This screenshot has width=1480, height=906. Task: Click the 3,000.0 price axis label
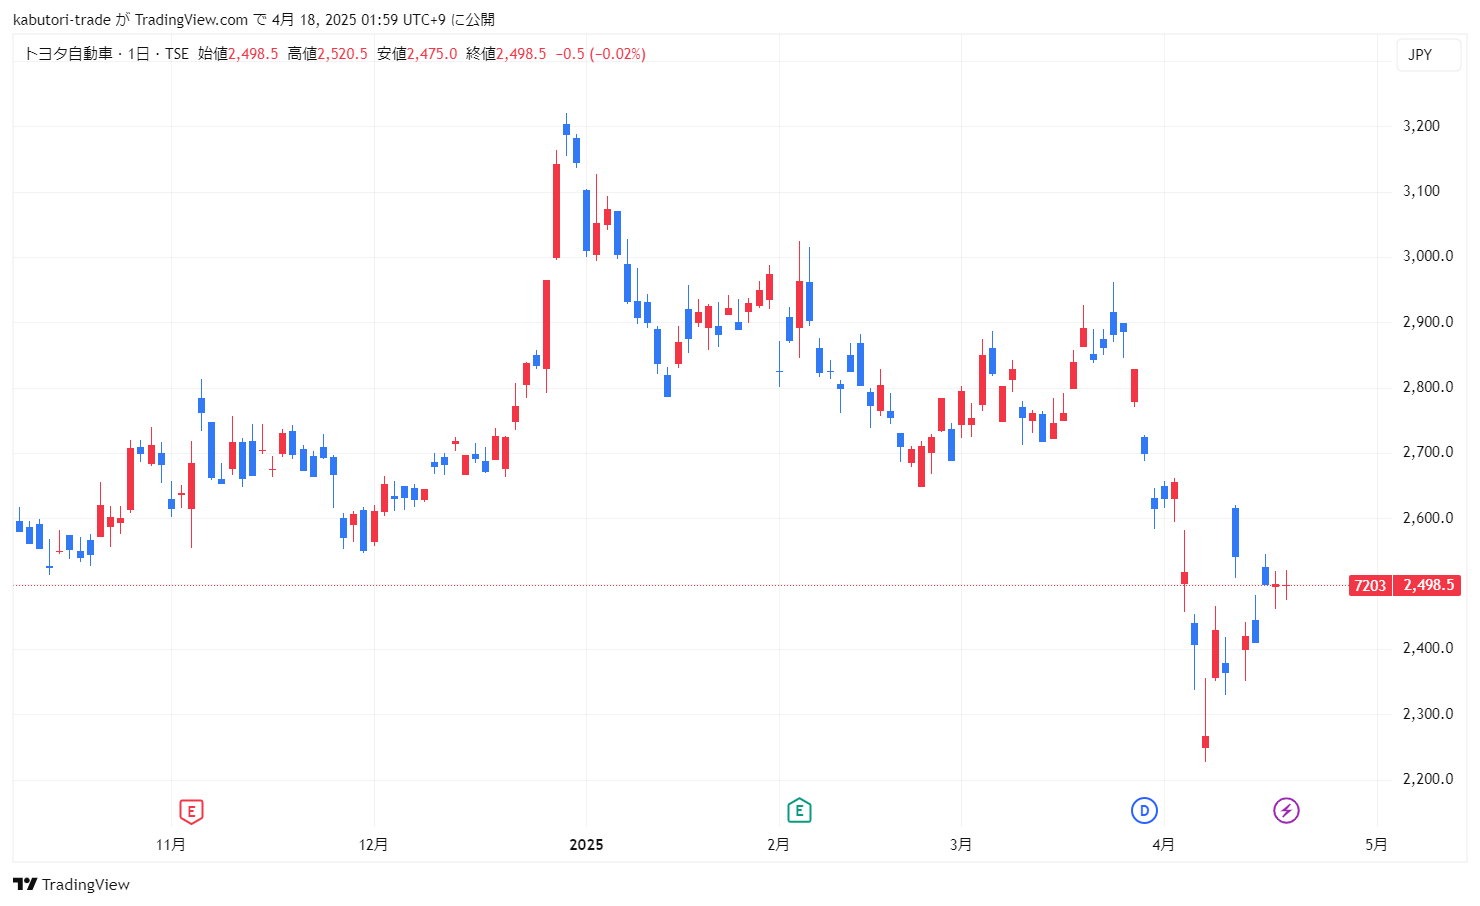1428,256
